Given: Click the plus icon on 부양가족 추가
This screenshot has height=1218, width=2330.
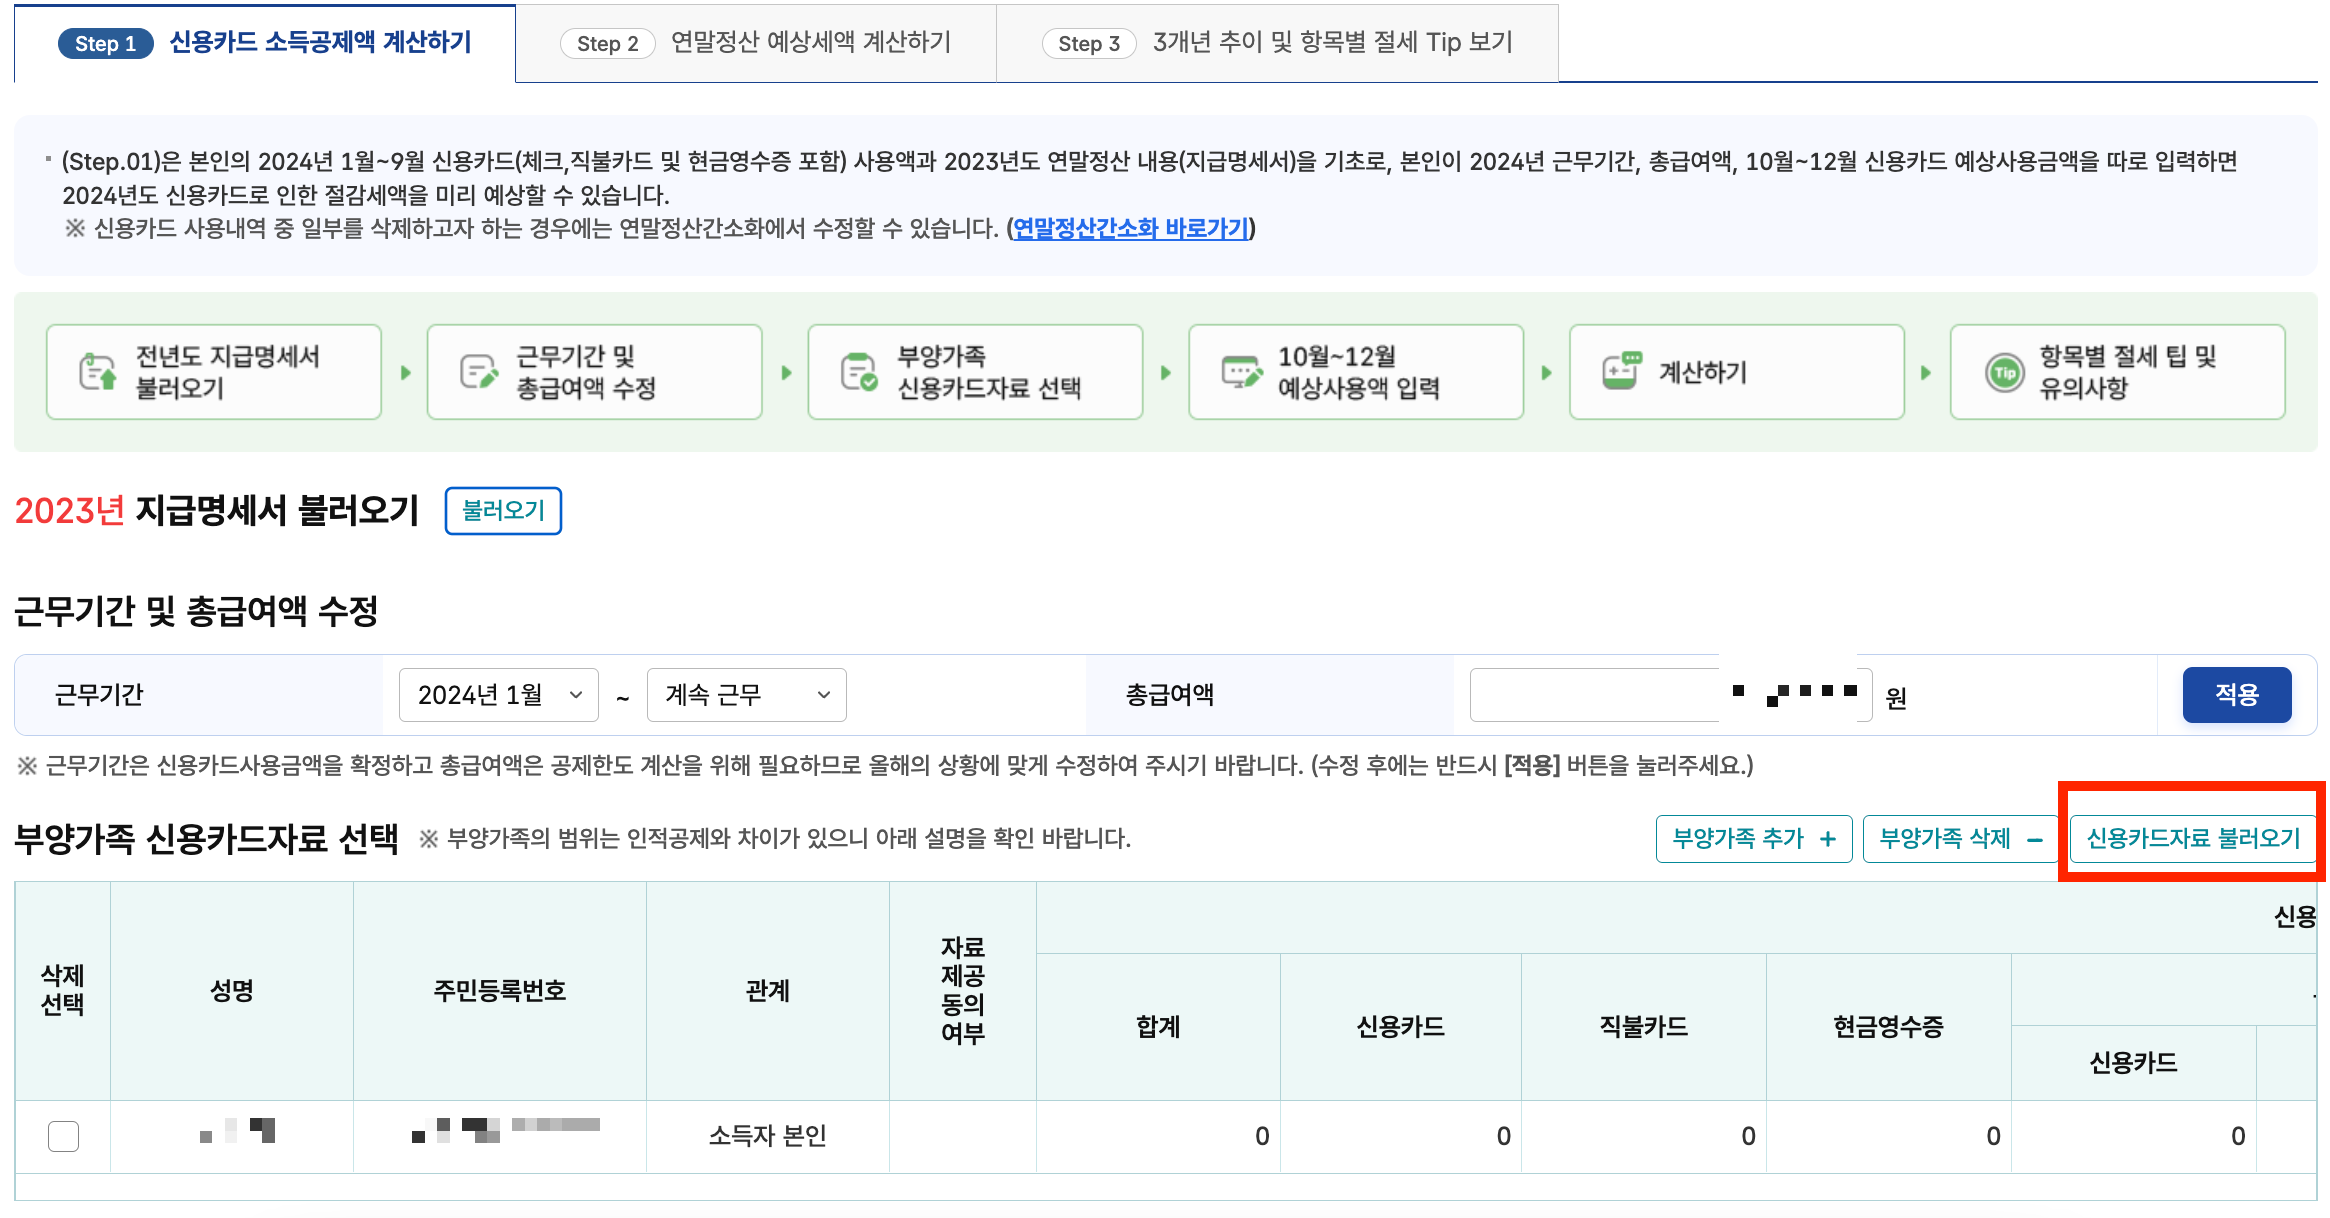Looking at the screenshot, I should point(1828,839).
